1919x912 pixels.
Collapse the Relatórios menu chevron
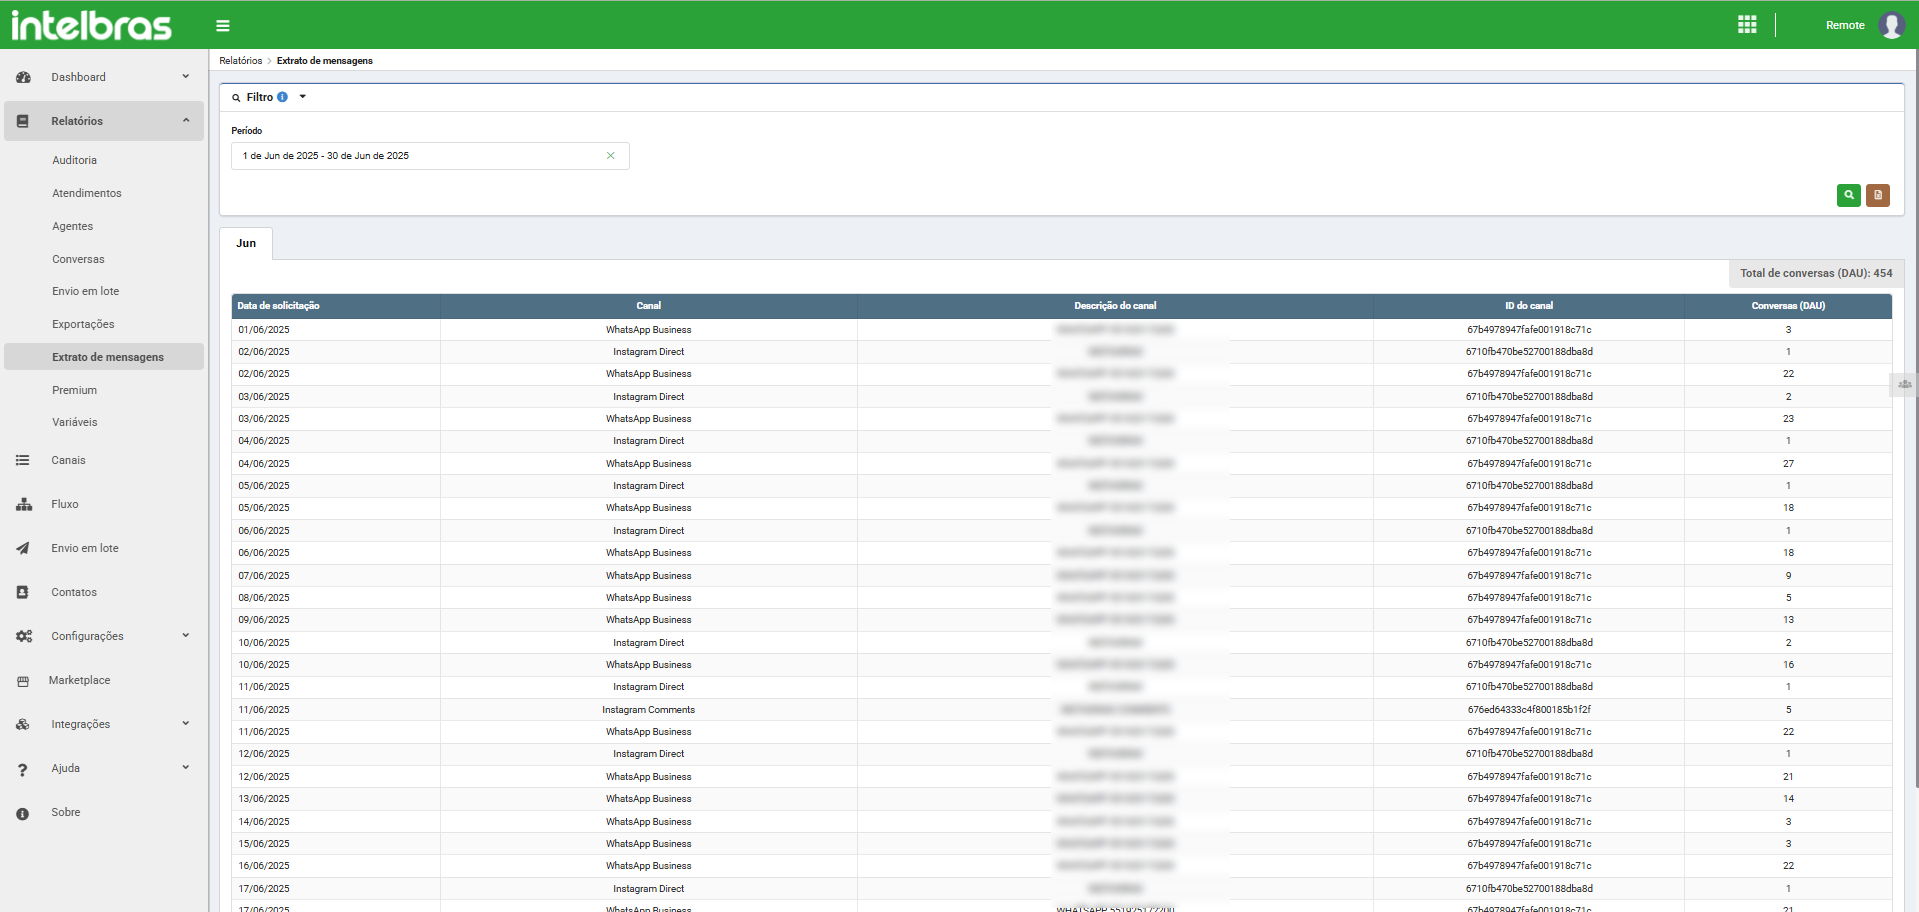pyautogui.click(x=186, y=120)
